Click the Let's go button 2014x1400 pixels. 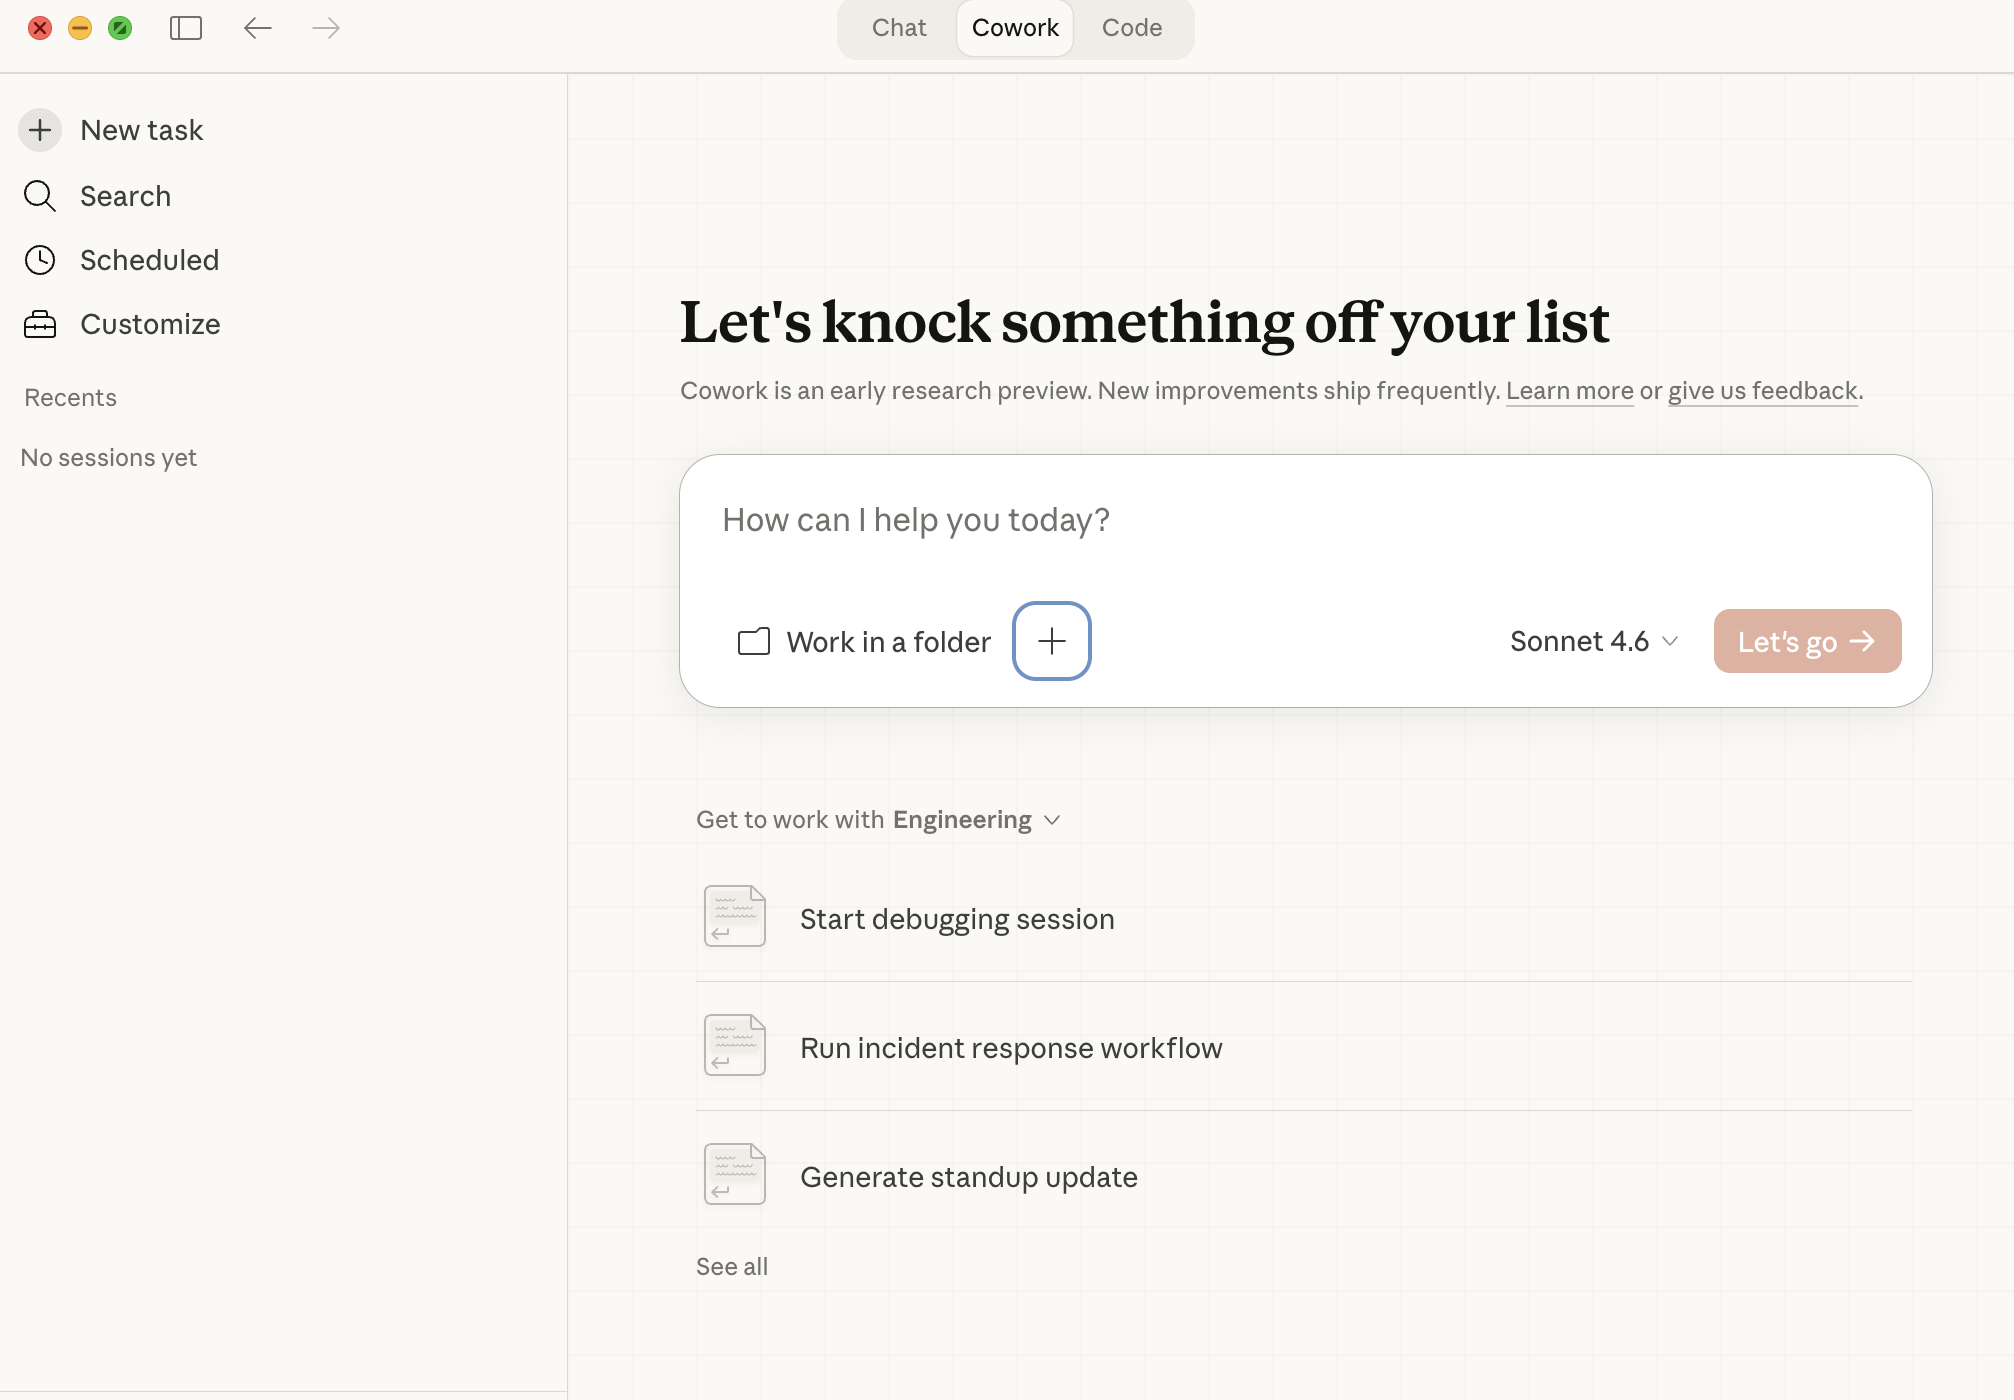pos(1807,641)
